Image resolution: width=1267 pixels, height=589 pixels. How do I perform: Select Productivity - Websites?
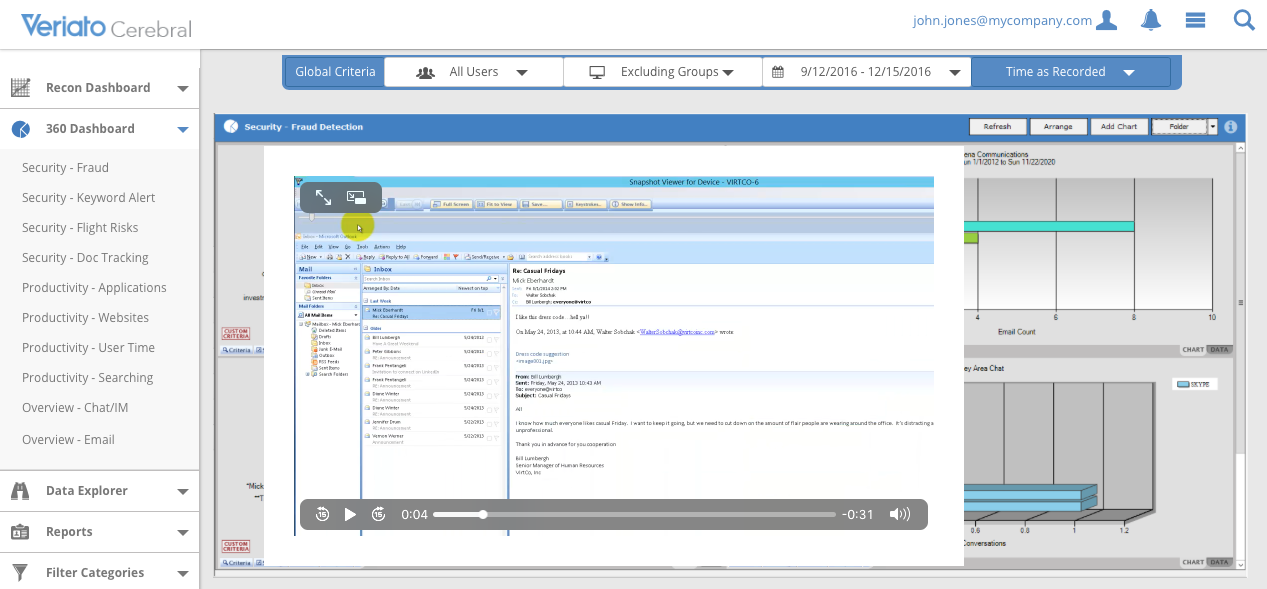click(85, 318)
